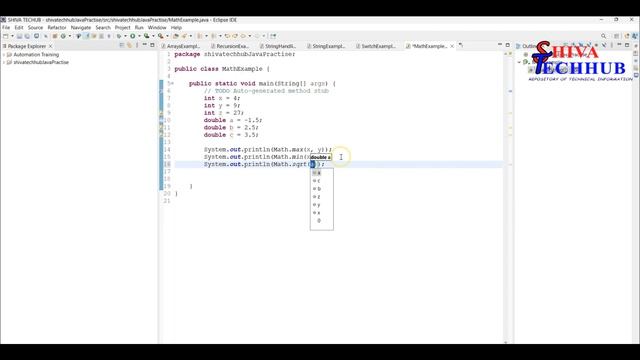Open the Window menu
Image resolution: width=640 pixels, height=360 pixels.
(157, 28)
